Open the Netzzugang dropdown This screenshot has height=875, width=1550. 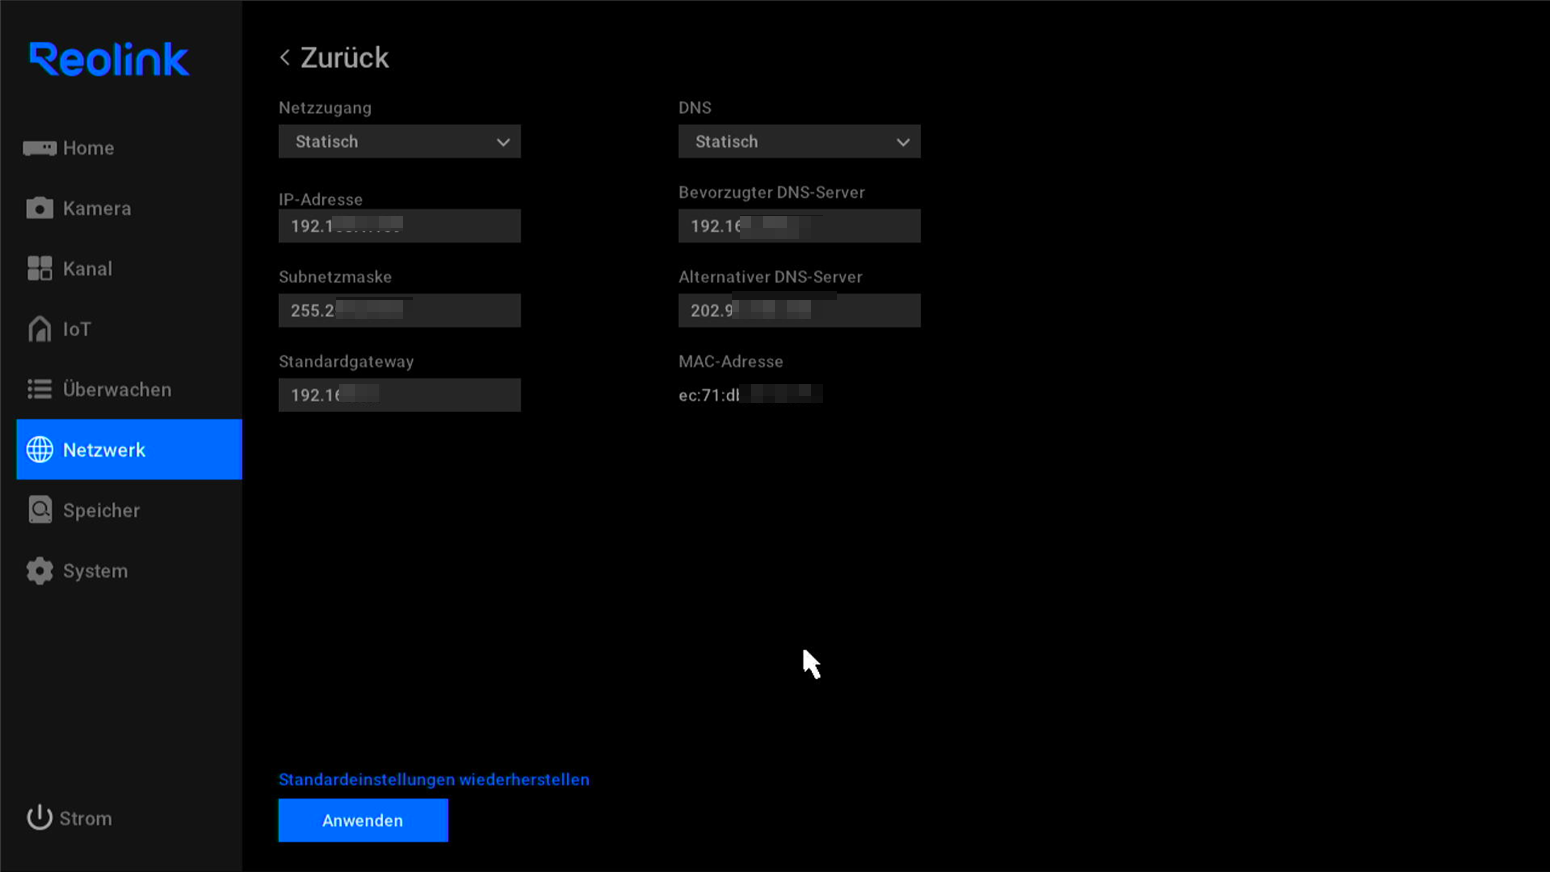pos(399,142)
